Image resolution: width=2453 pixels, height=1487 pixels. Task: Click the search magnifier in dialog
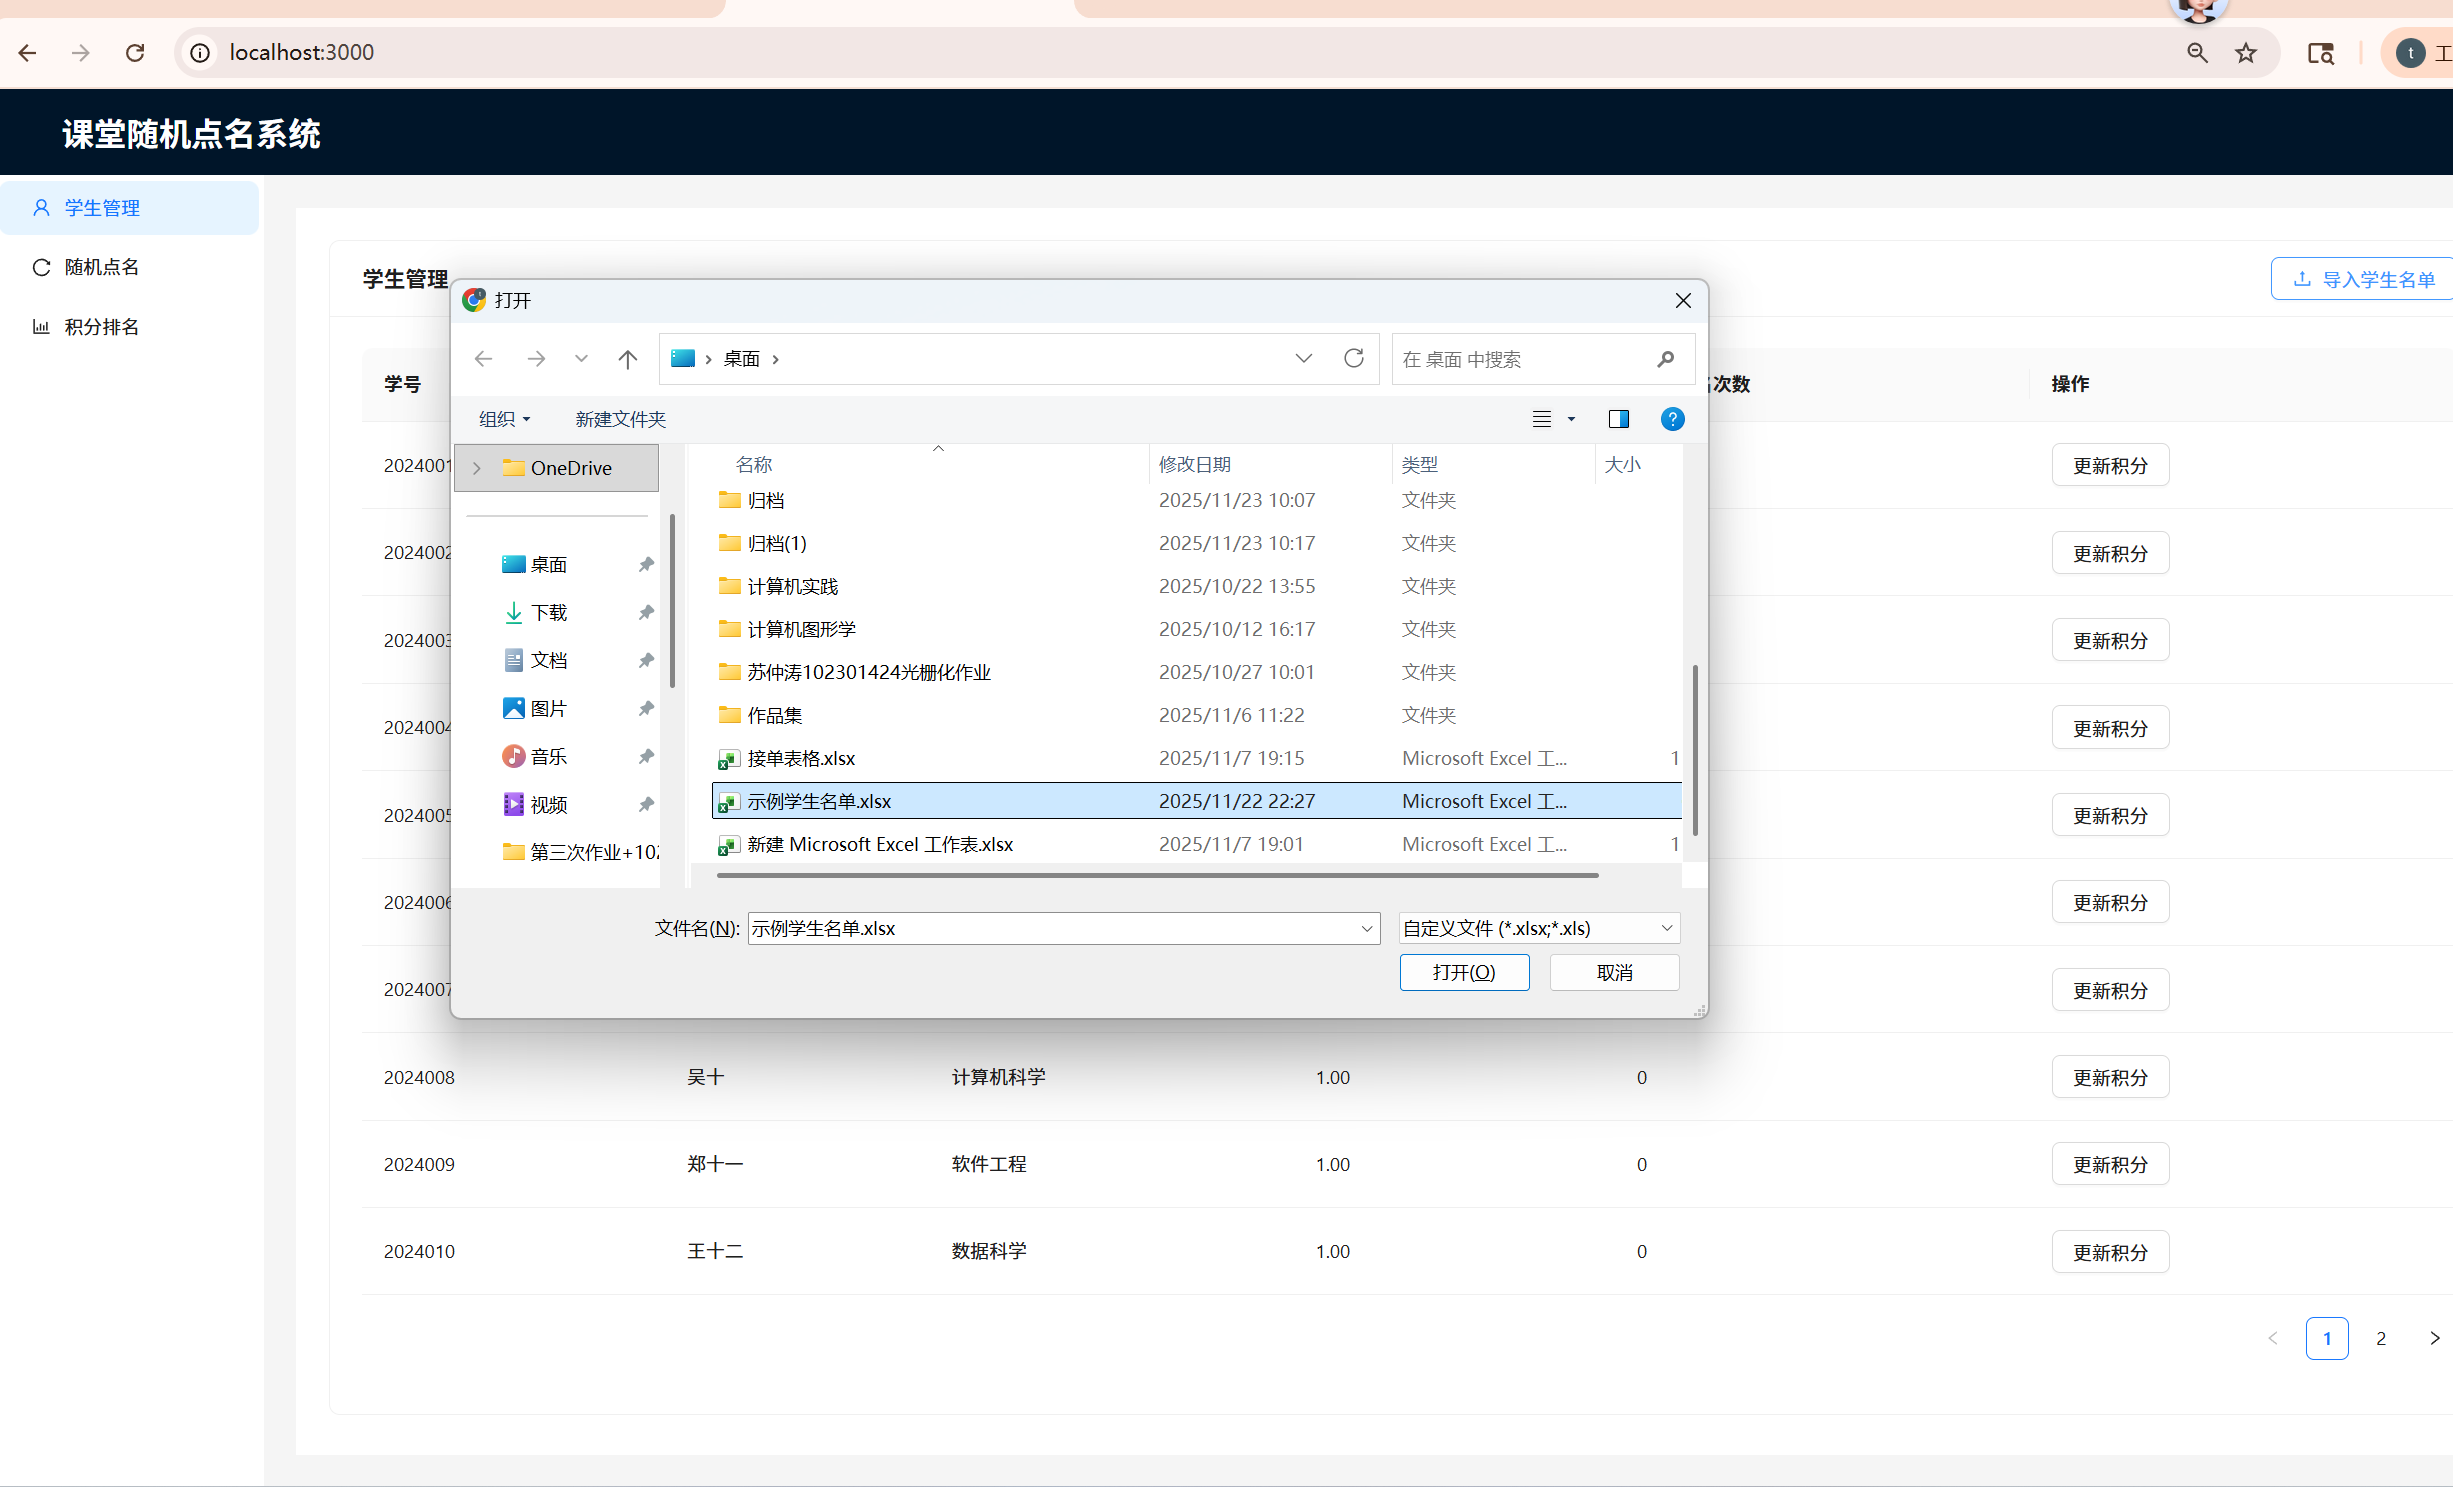pyautogui.click(x=1665, y=359)
